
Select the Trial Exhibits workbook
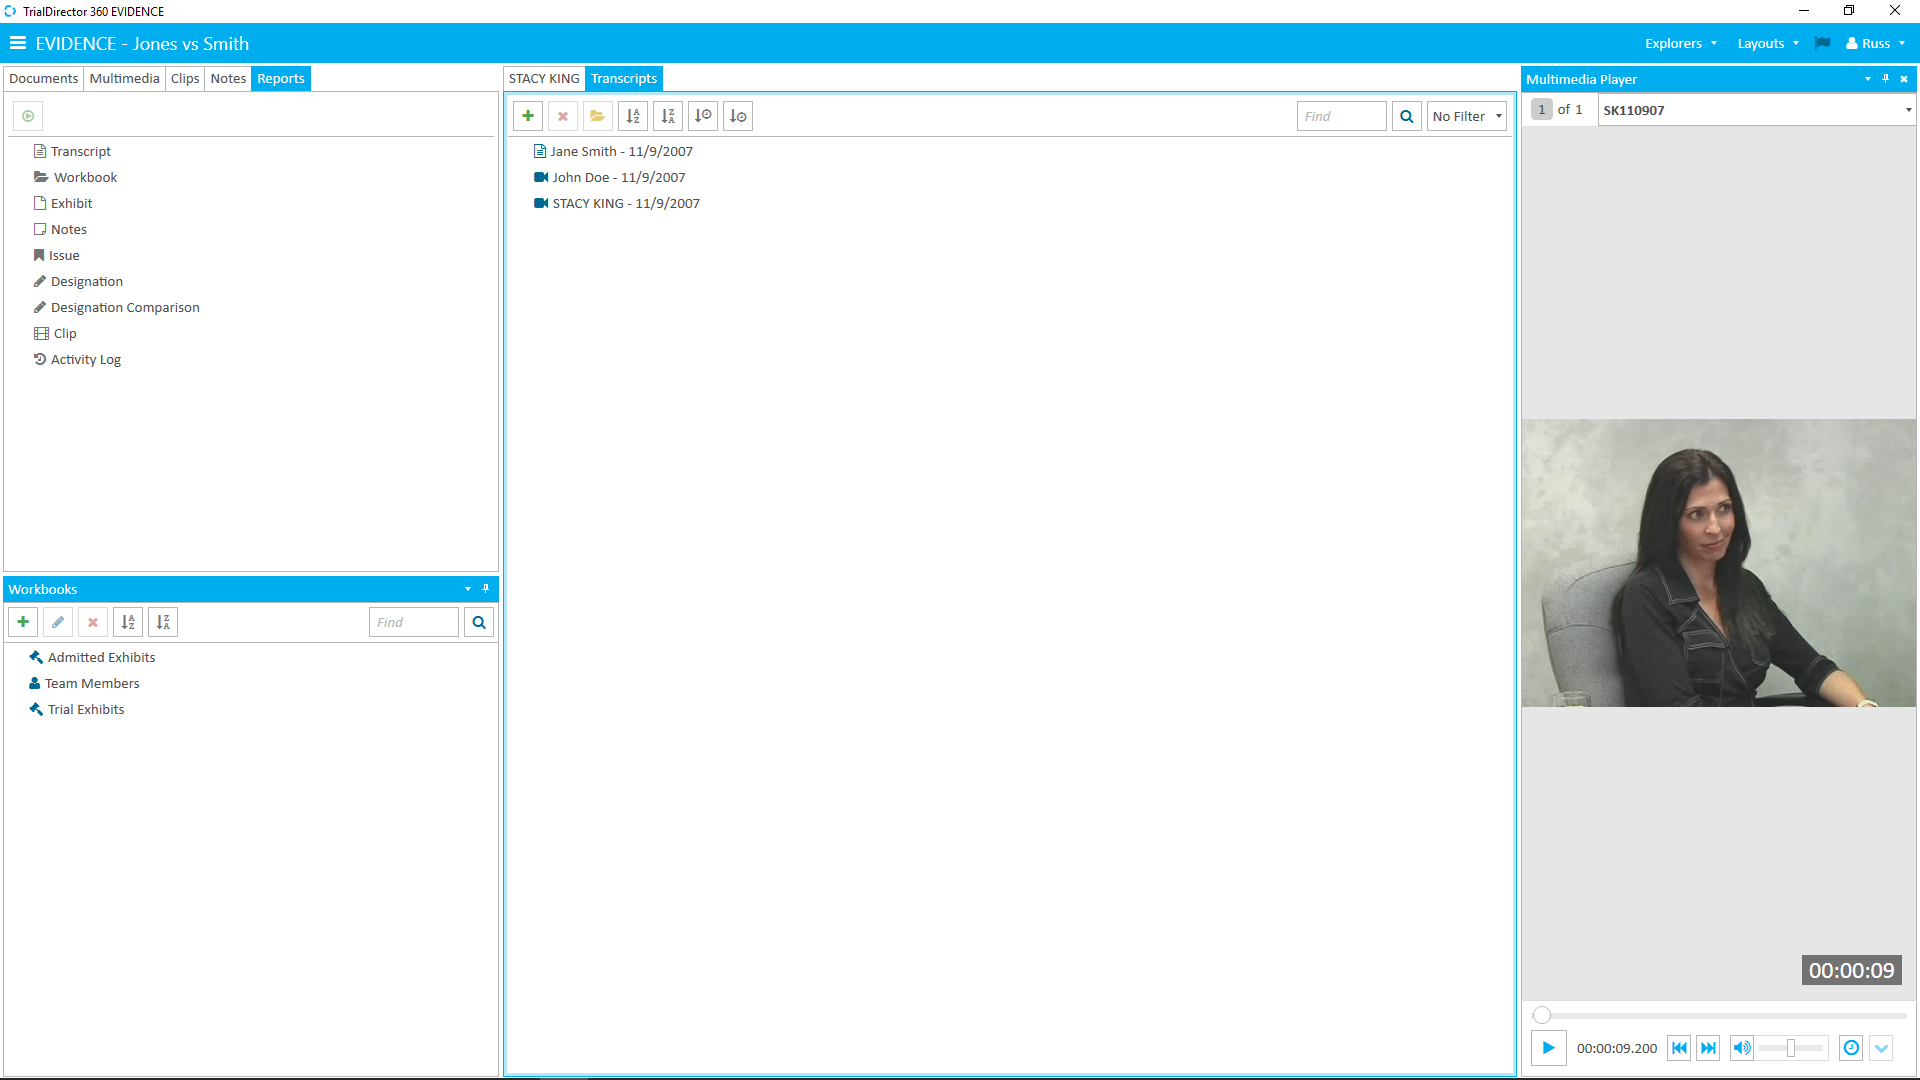pos(77,709)
